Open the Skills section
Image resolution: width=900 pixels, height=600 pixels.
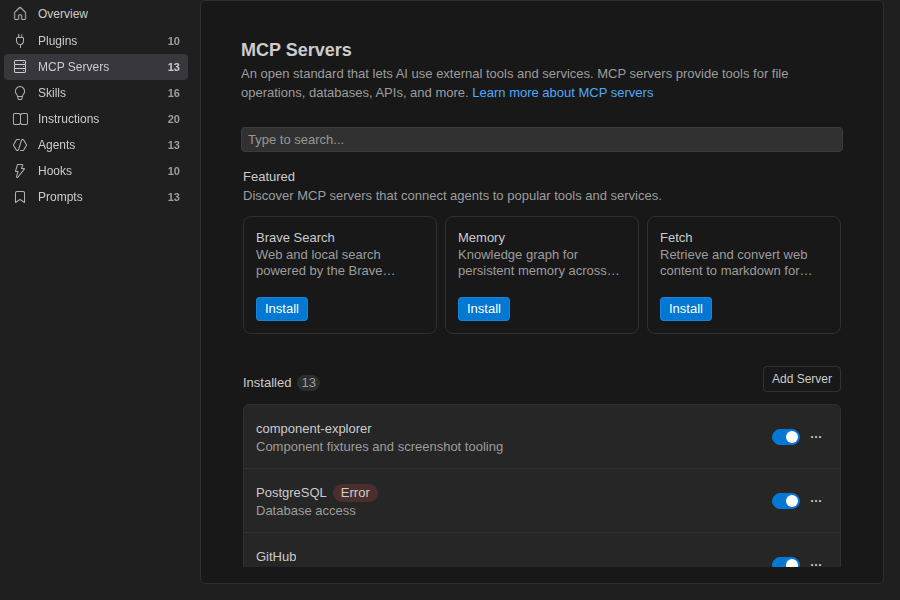(x=96, y=93)
